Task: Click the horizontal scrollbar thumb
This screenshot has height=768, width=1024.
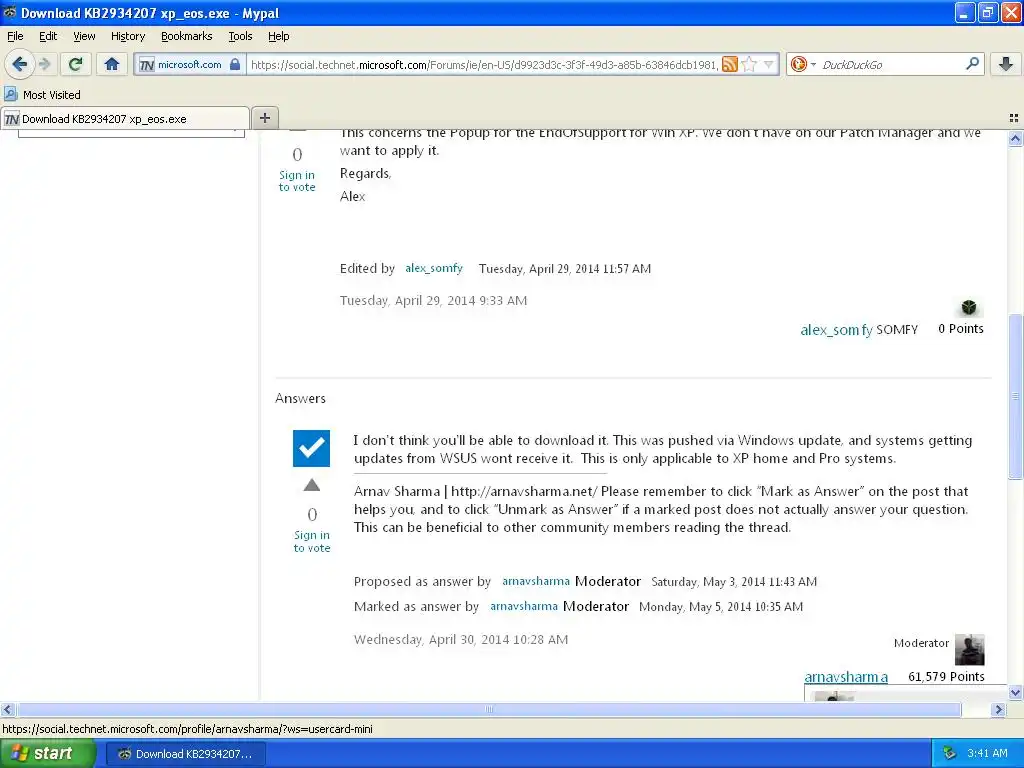Action: click(488, 709)
